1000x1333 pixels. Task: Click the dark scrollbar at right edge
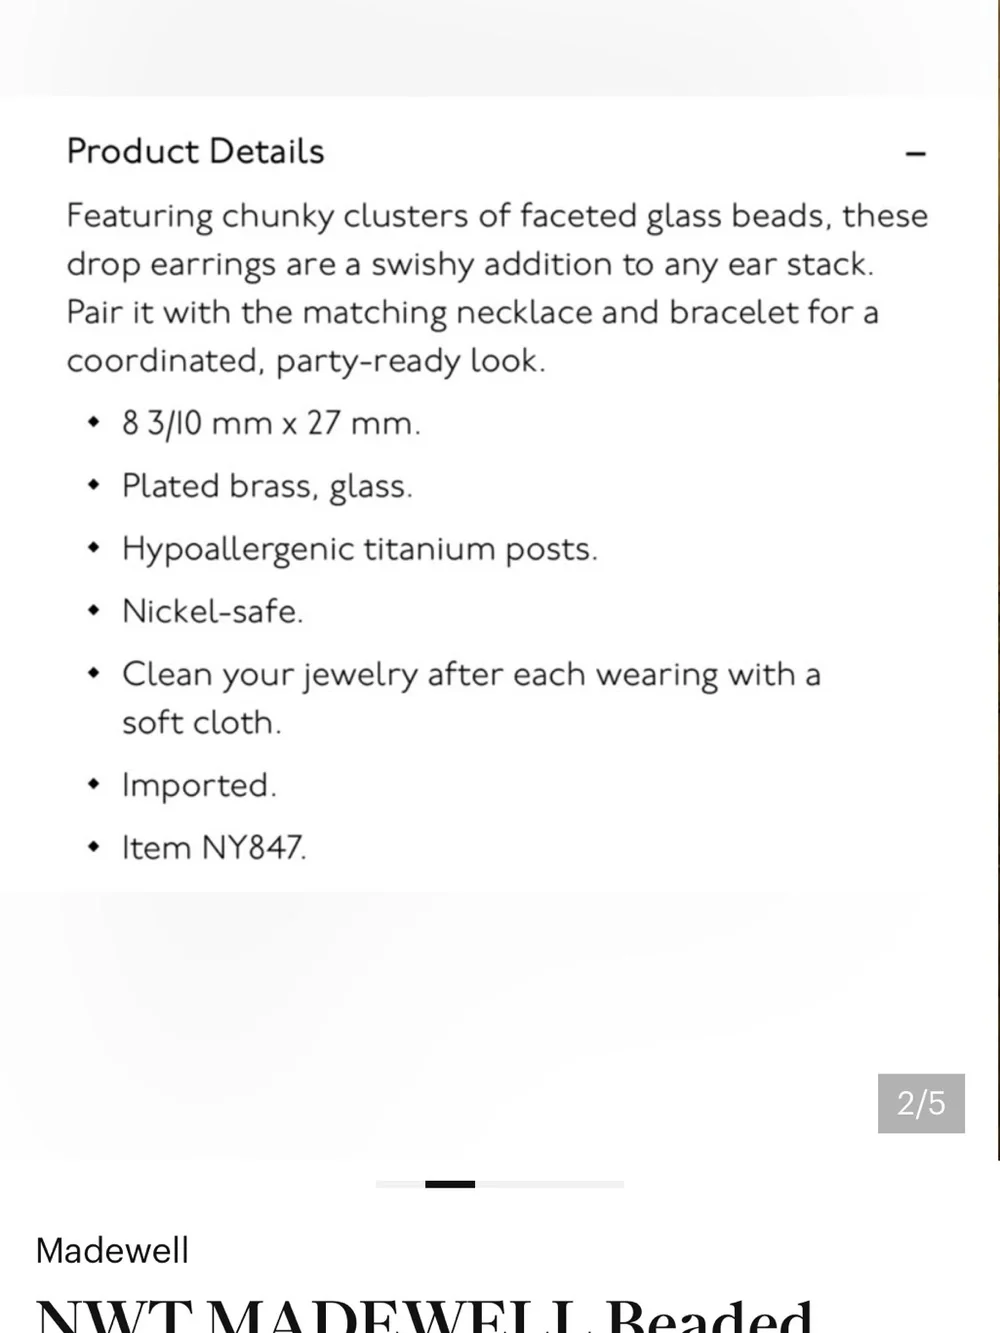998,580
